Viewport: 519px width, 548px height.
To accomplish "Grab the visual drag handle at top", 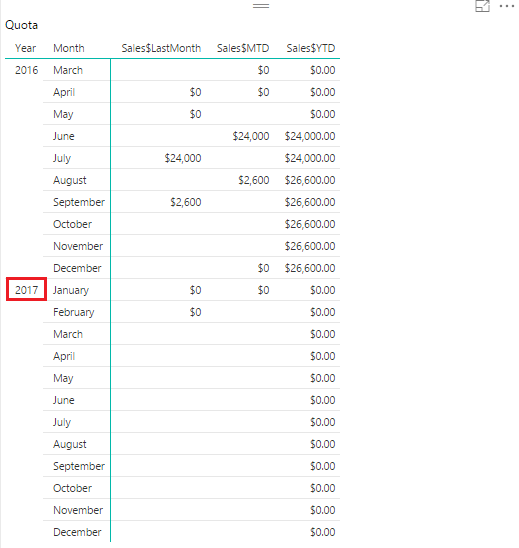I will (x=261, y=6).
